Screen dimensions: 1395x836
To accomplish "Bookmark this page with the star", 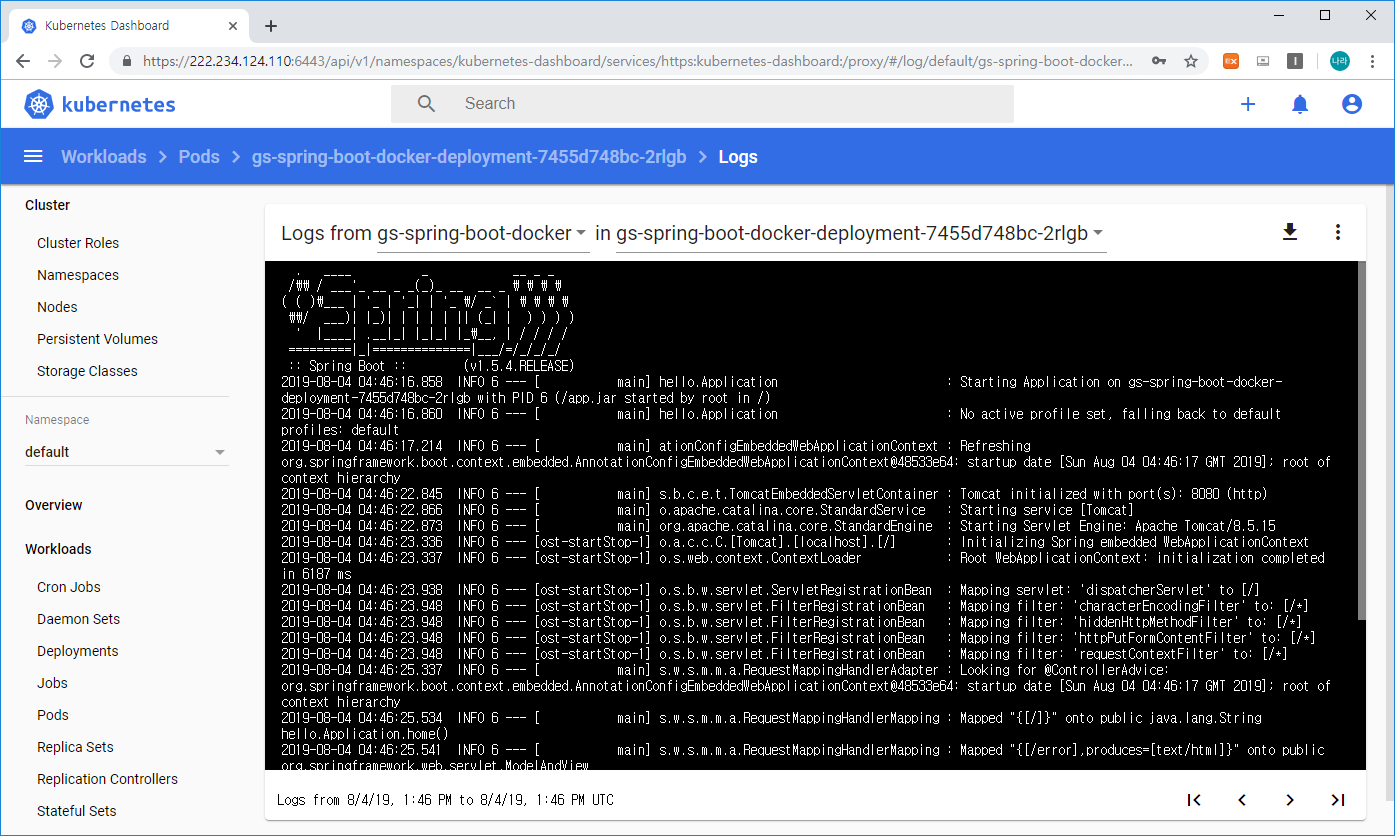I will pyautogui.click(x=1191, y=61).
